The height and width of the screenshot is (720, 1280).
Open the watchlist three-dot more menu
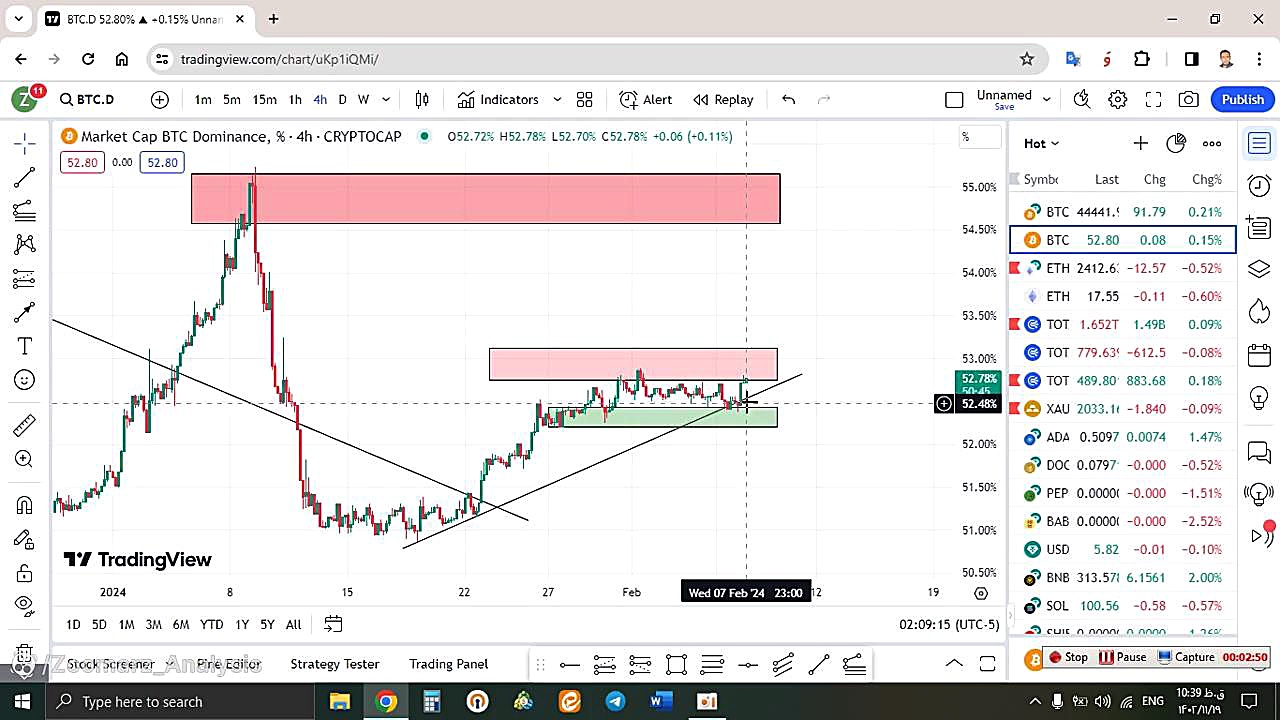[1212, 143]
